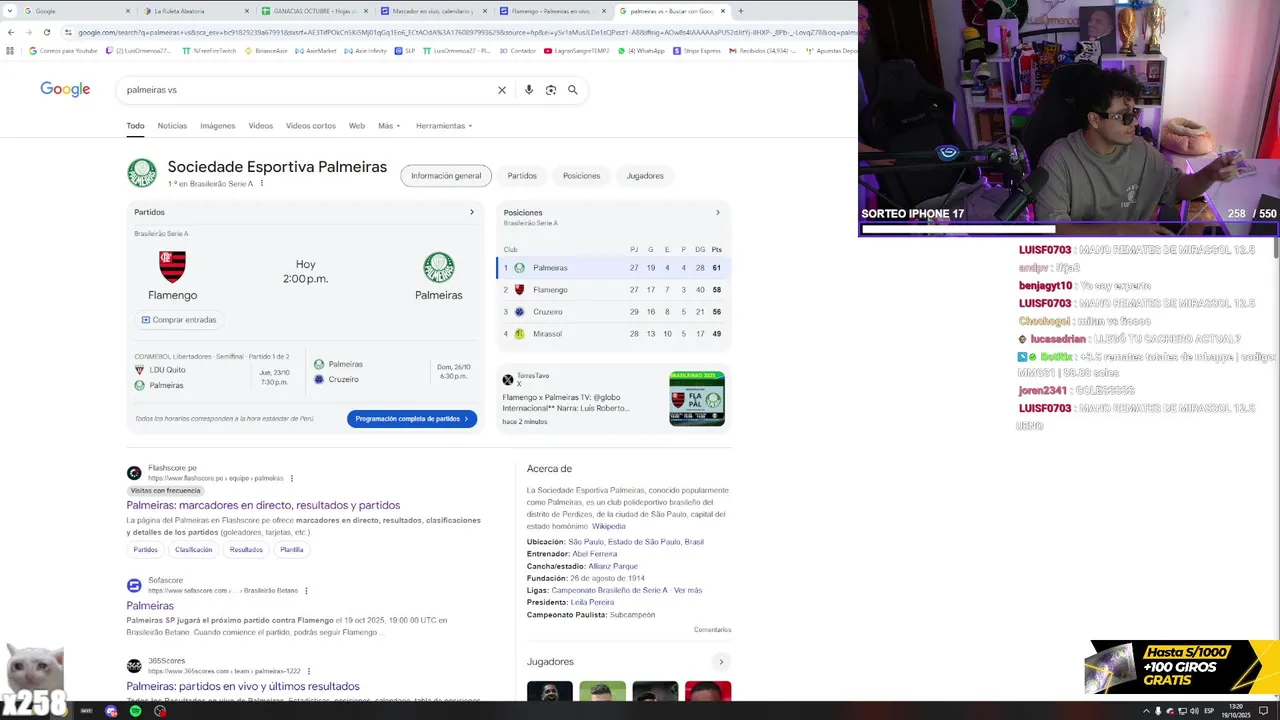Click Comentarios under knowledge panel
This screenshot has width=1280, height=720.
[712, 630]
